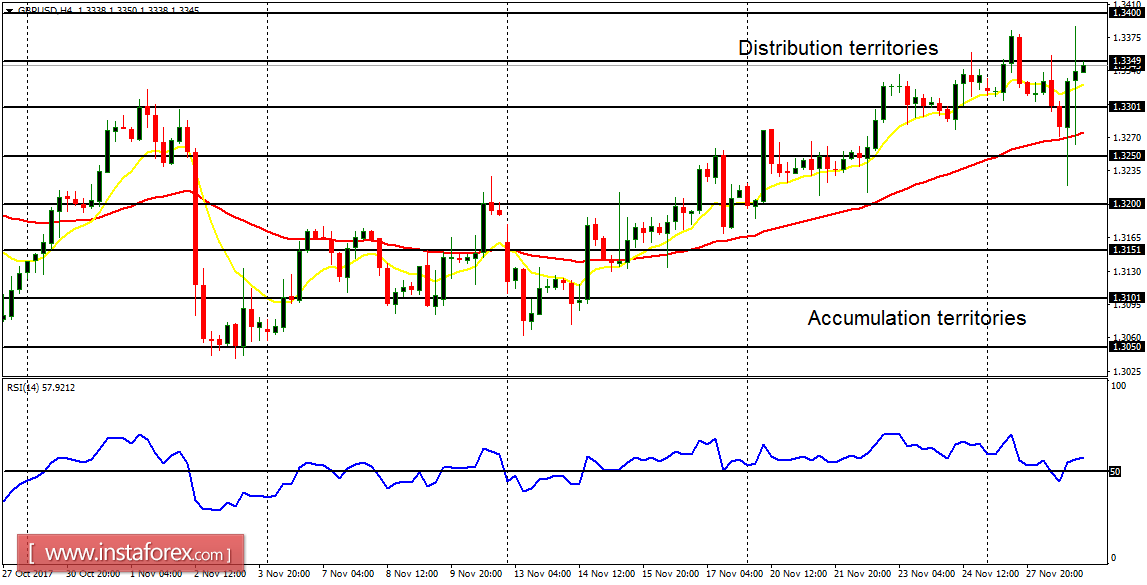Click the 1.3130 price axis value

[1127, 272]
